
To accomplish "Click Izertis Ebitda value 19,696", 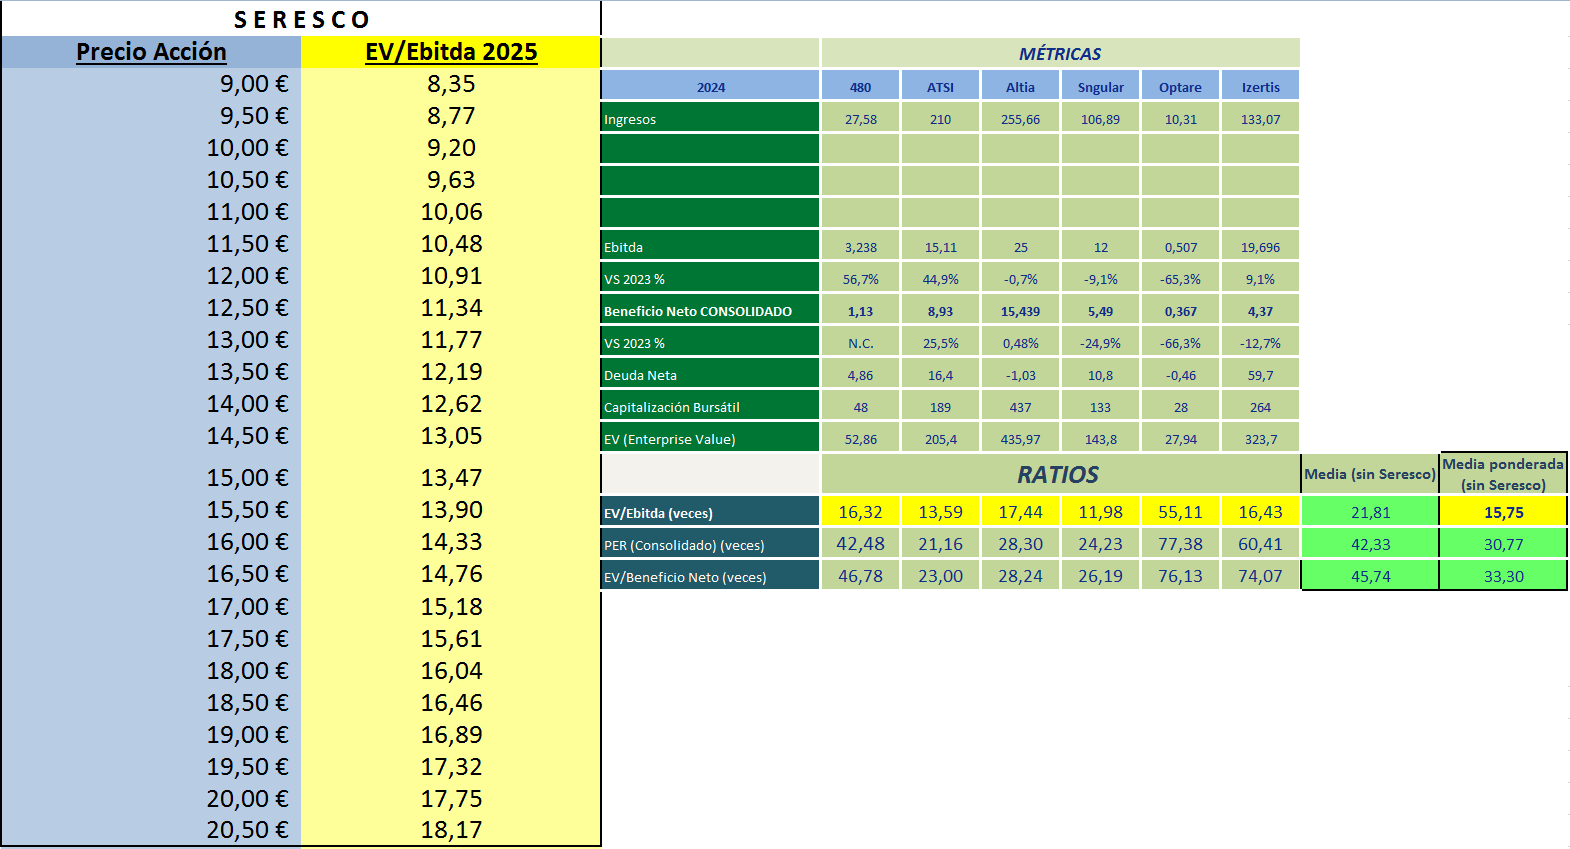I will [1260, 247].
